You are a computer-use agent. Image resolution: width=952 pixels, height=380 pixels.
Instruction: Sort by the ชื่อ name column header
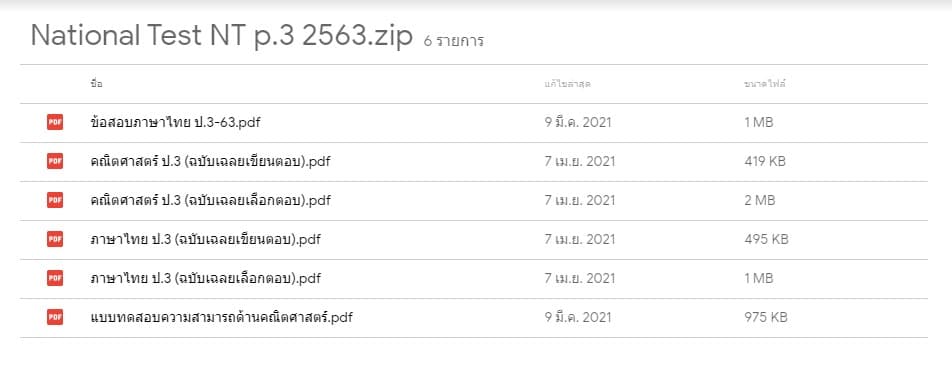coord(96,84)
